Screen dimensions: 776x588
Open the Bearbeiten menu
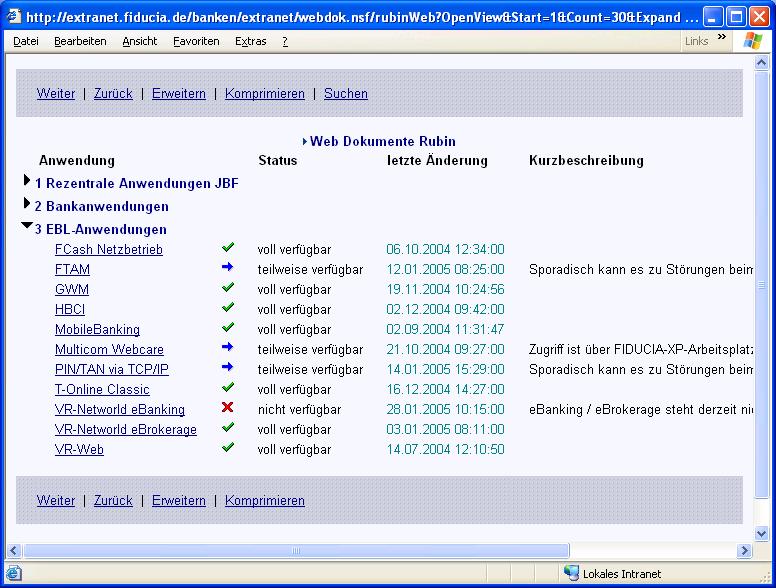[80, 42]
